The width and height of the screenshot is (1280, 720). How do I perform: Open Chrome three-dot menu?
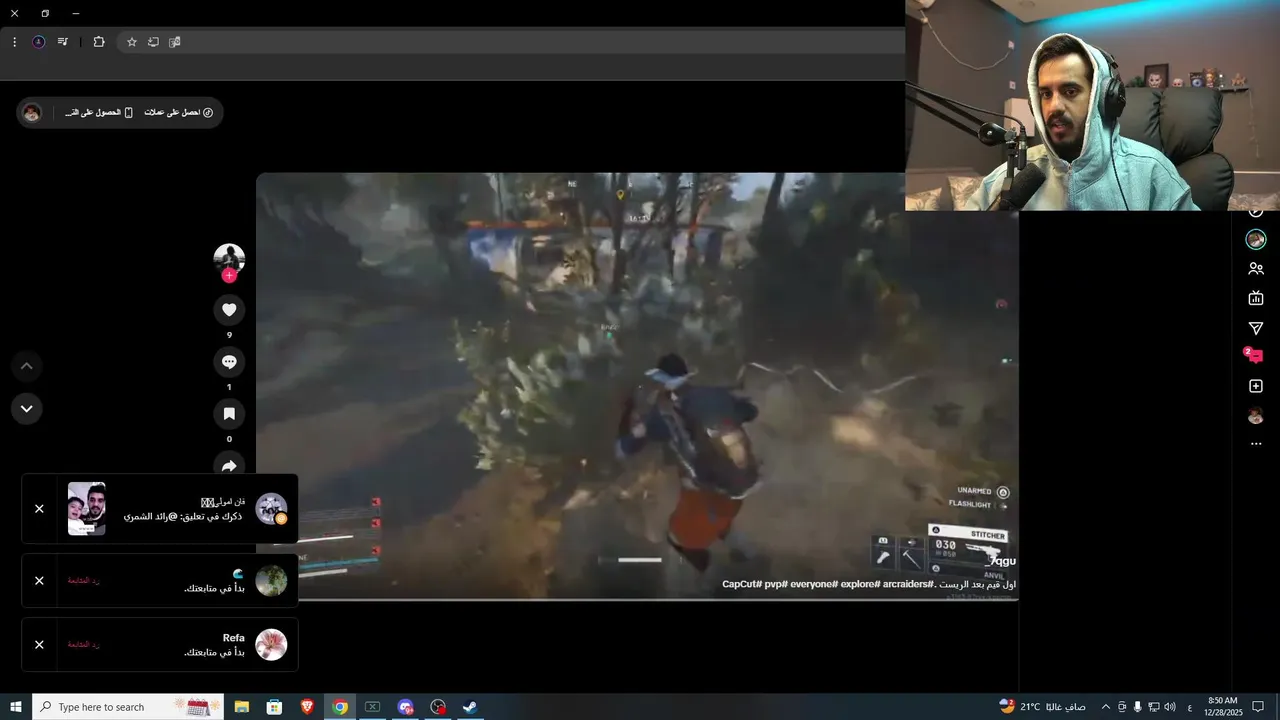click(14, 42)
